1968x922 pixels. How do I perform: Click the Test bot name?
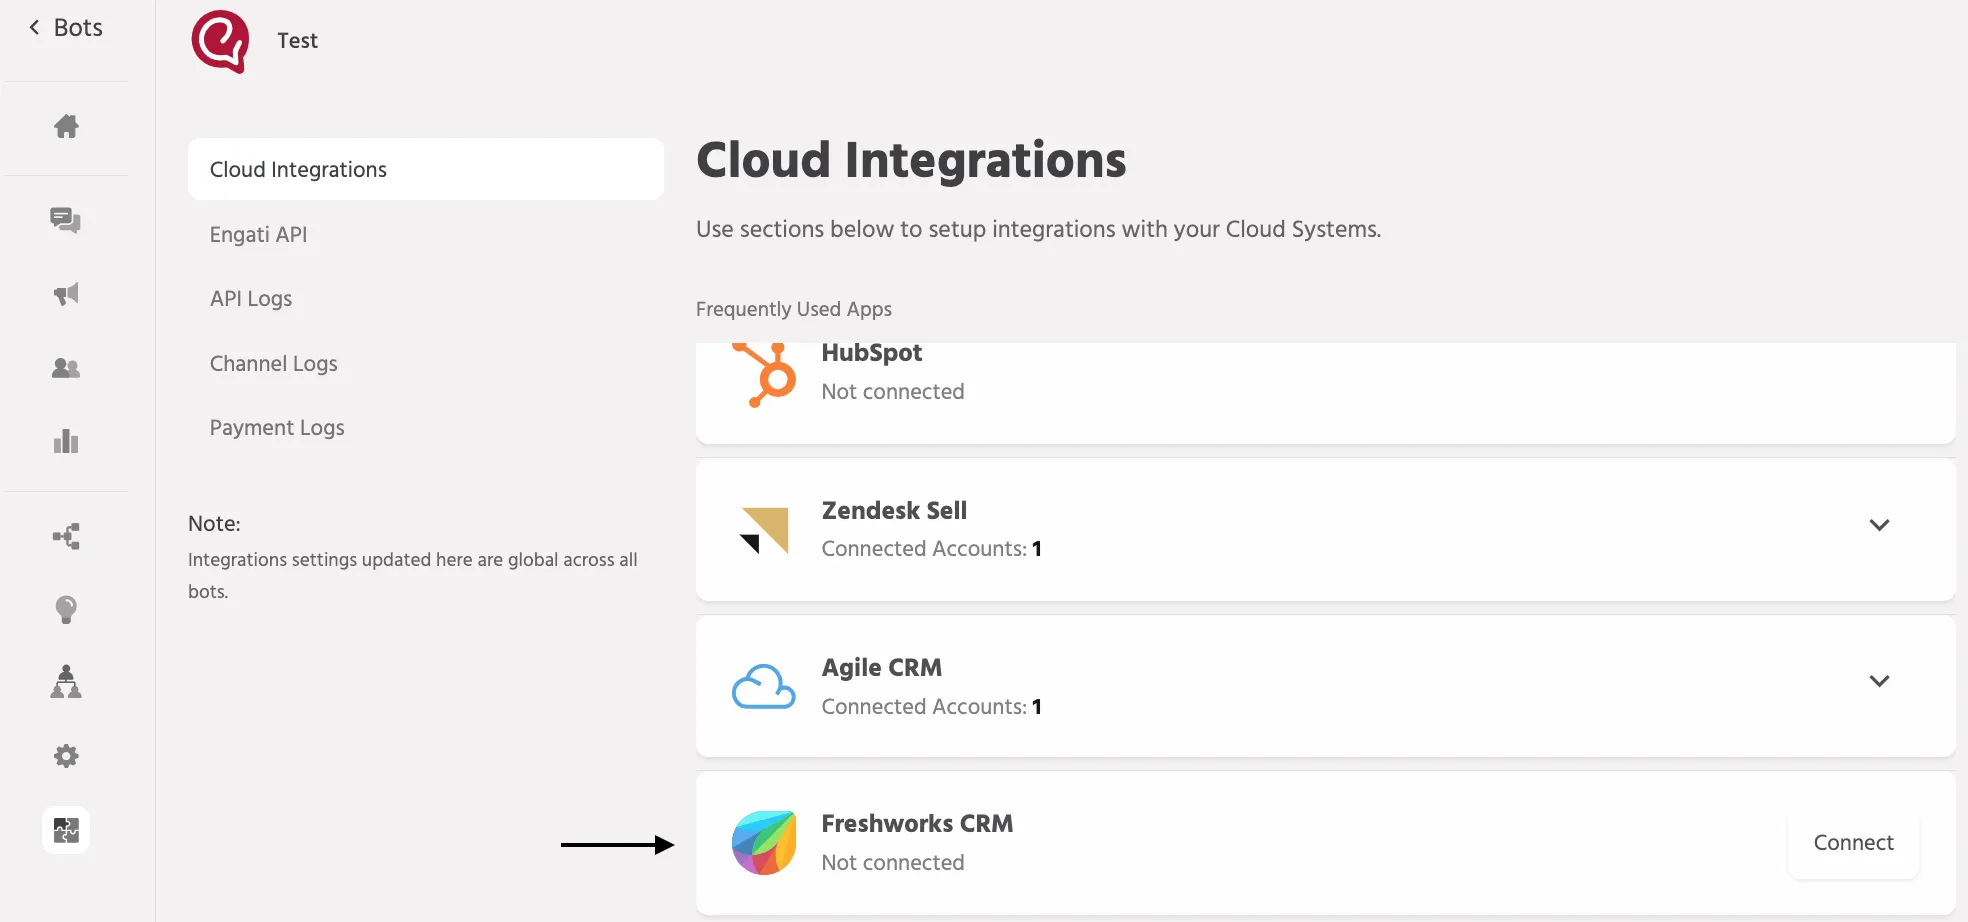pyautogui.click(x=297, y=41)
